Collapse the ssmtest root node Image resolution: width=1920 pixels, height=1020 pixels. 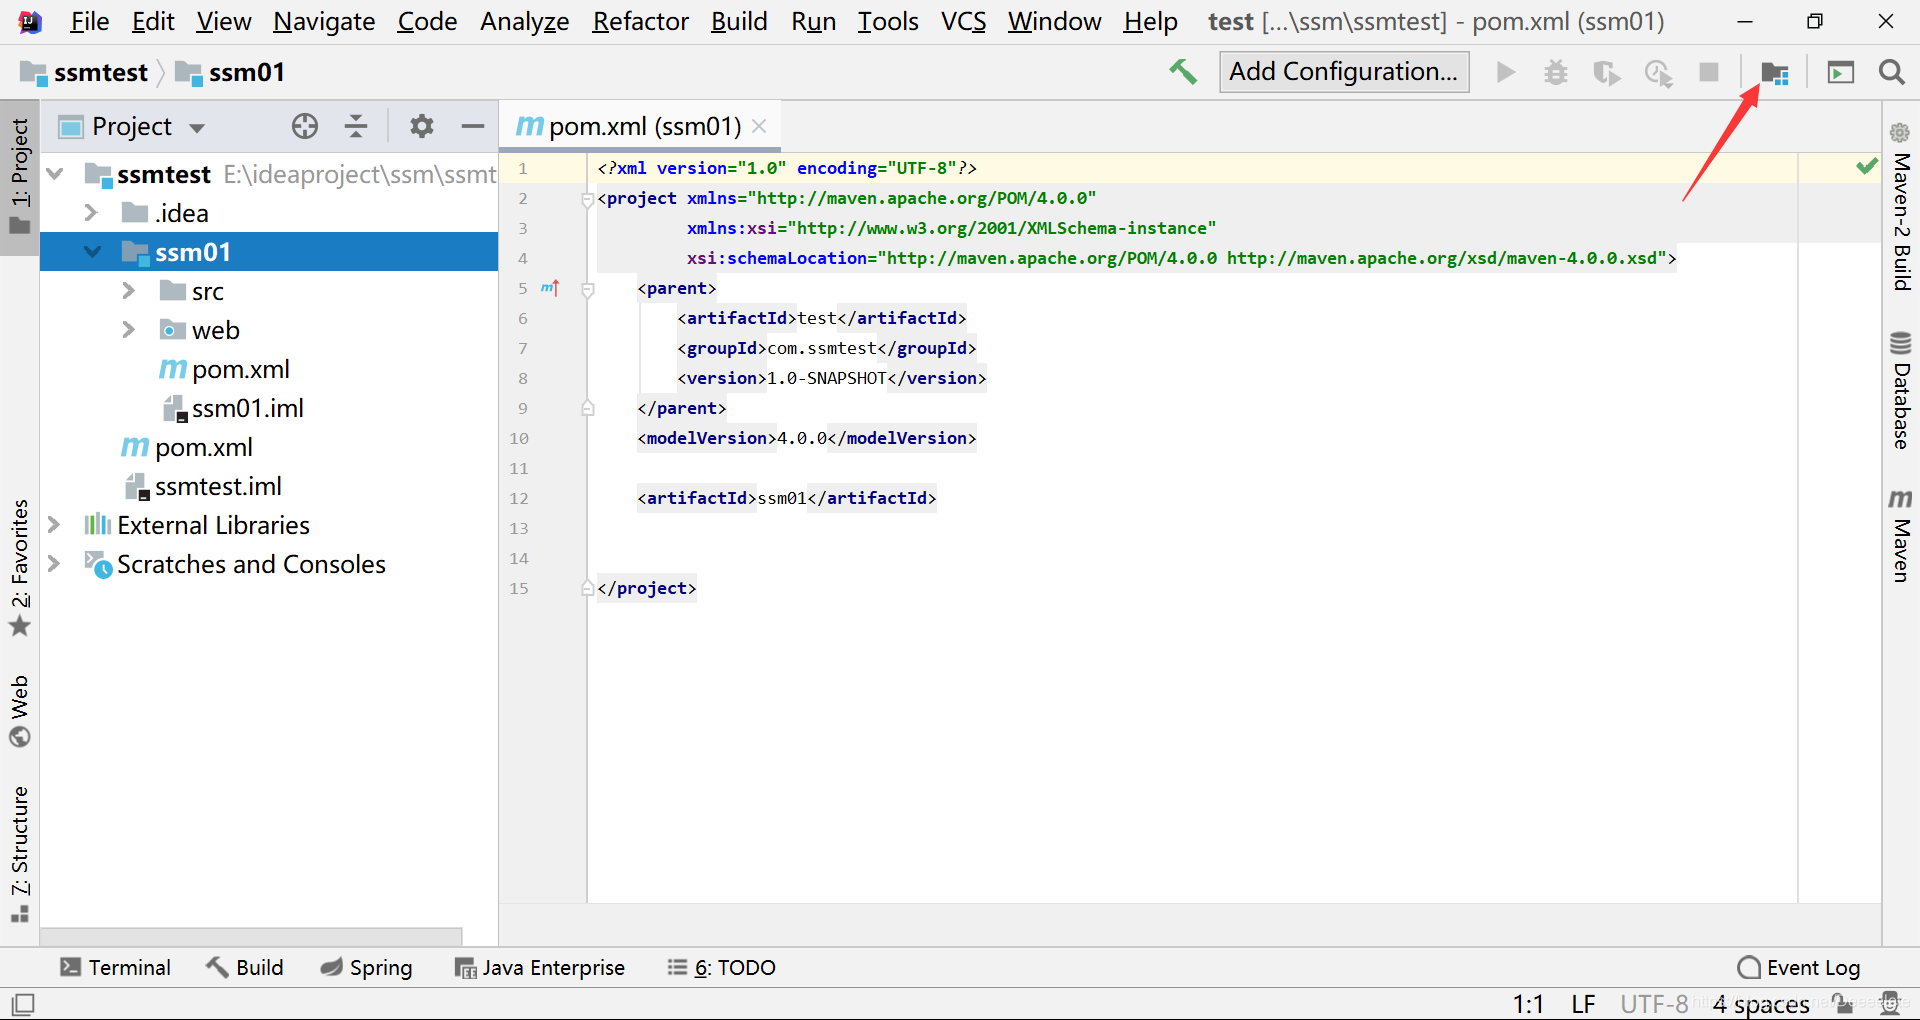coord(56,174)
